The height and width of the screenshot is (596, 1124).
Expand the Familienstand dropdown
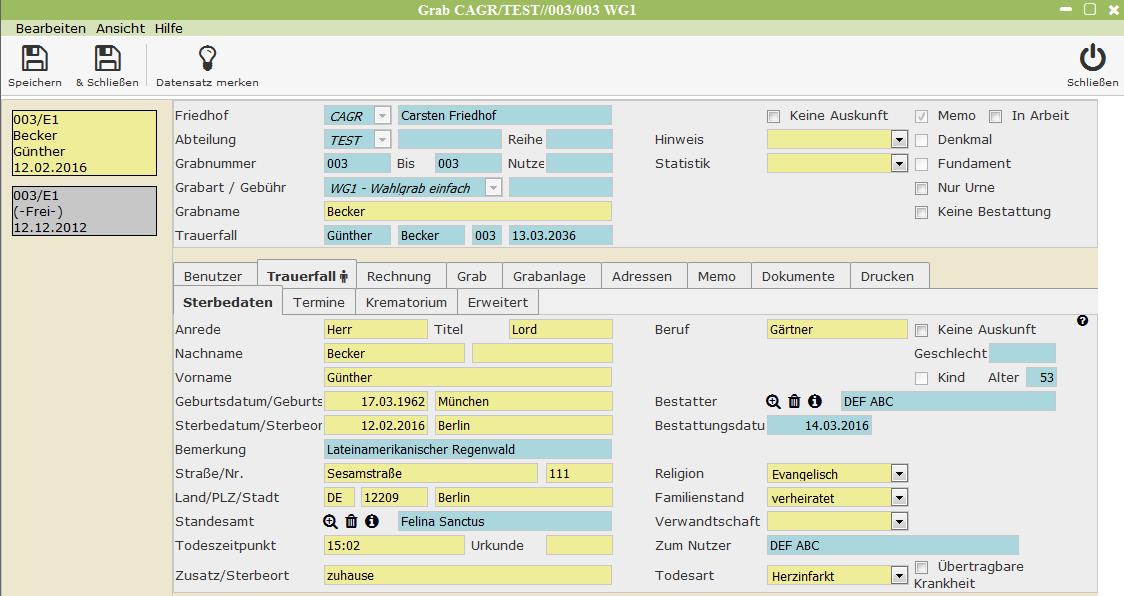pos(899,498)
